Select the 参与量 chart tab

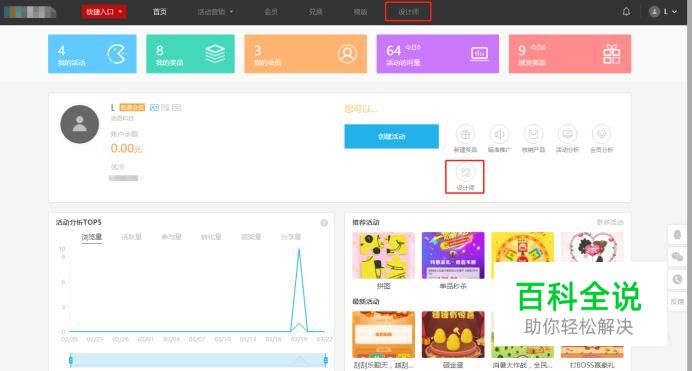(x=171, y=237)
